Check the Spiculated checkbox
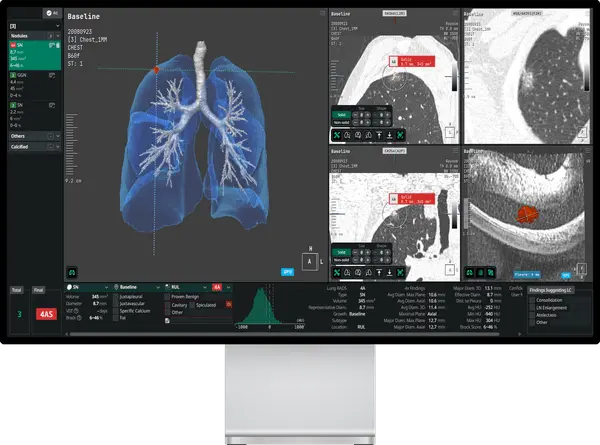 (192, 305)
